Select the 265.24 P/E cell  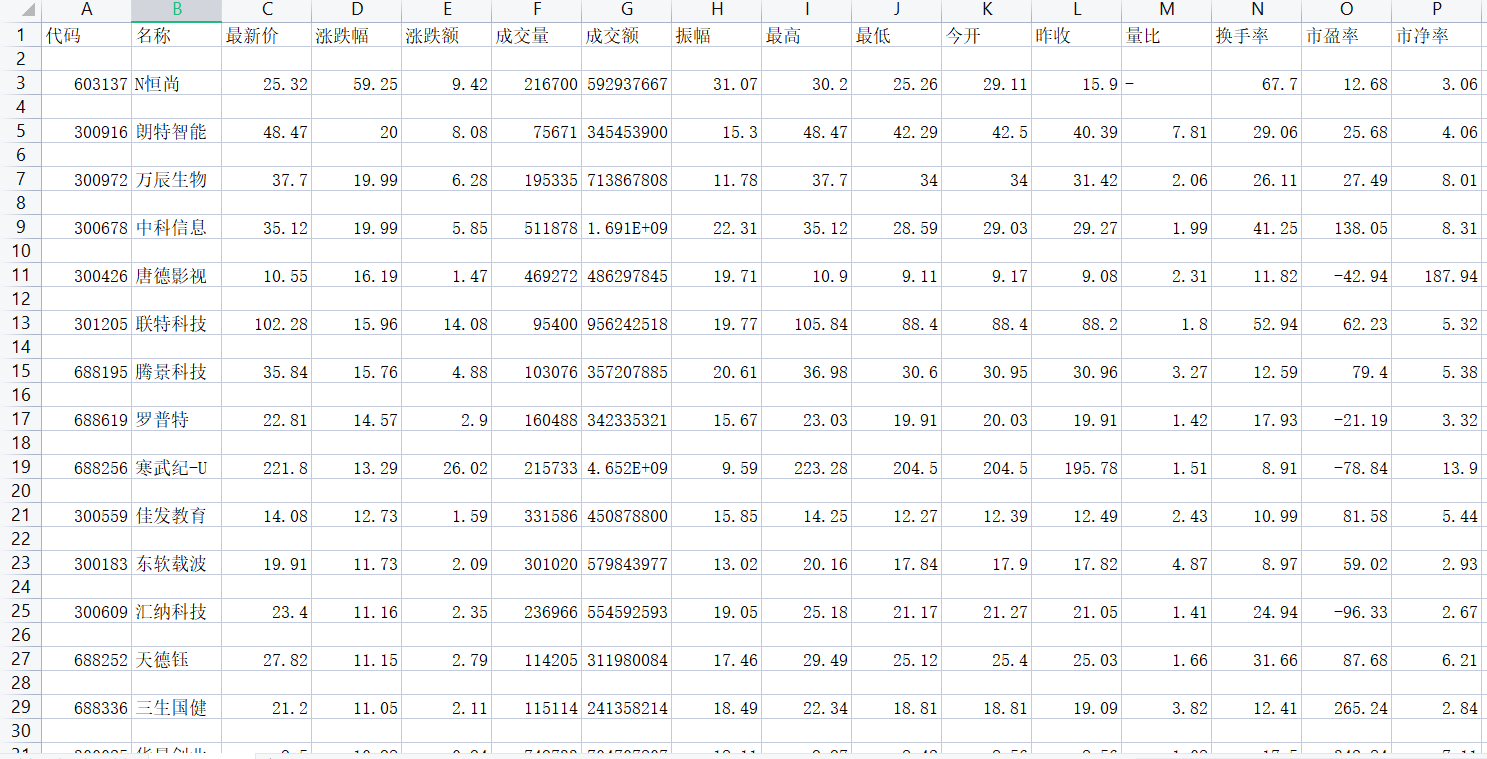pyautogui.click(x=1347, y=707)
